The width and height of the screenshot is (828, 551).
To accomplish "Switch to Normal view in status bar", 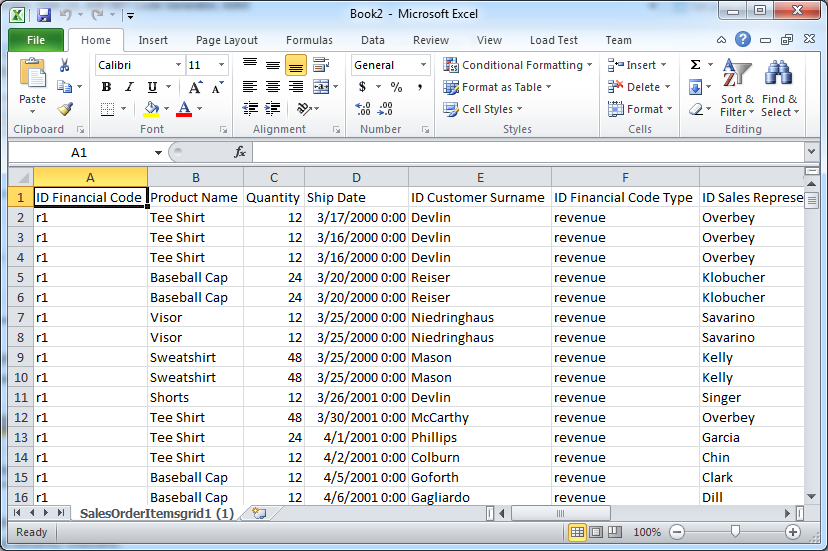I will tap(577, 532).
